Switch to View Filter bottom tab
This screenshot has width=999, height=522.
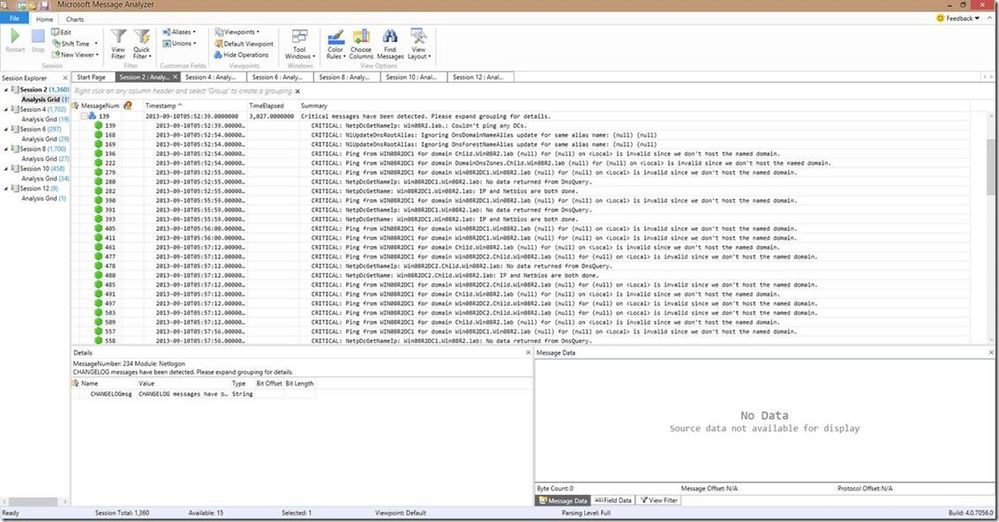pos(659,500)
